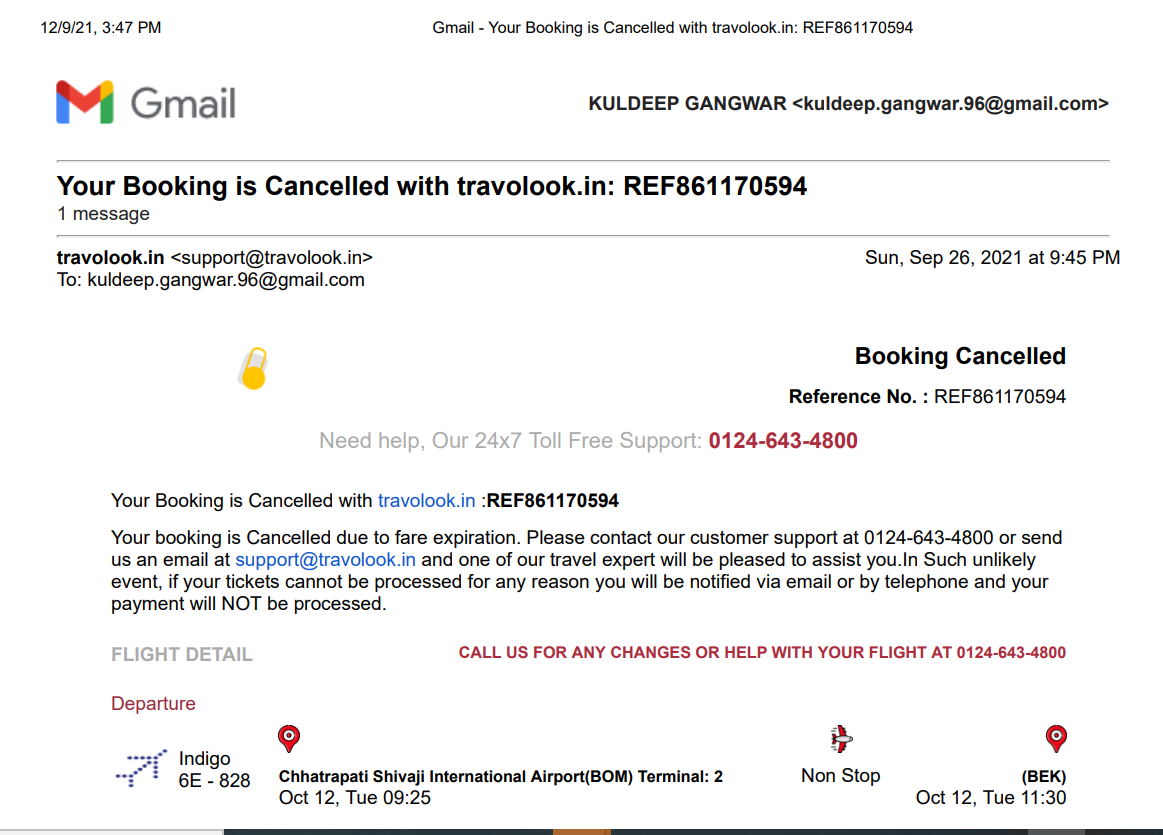Click the red location pin above Chhatrapati Shivaji airport
The image size is (1163, 835).
[x=288, y=739]
